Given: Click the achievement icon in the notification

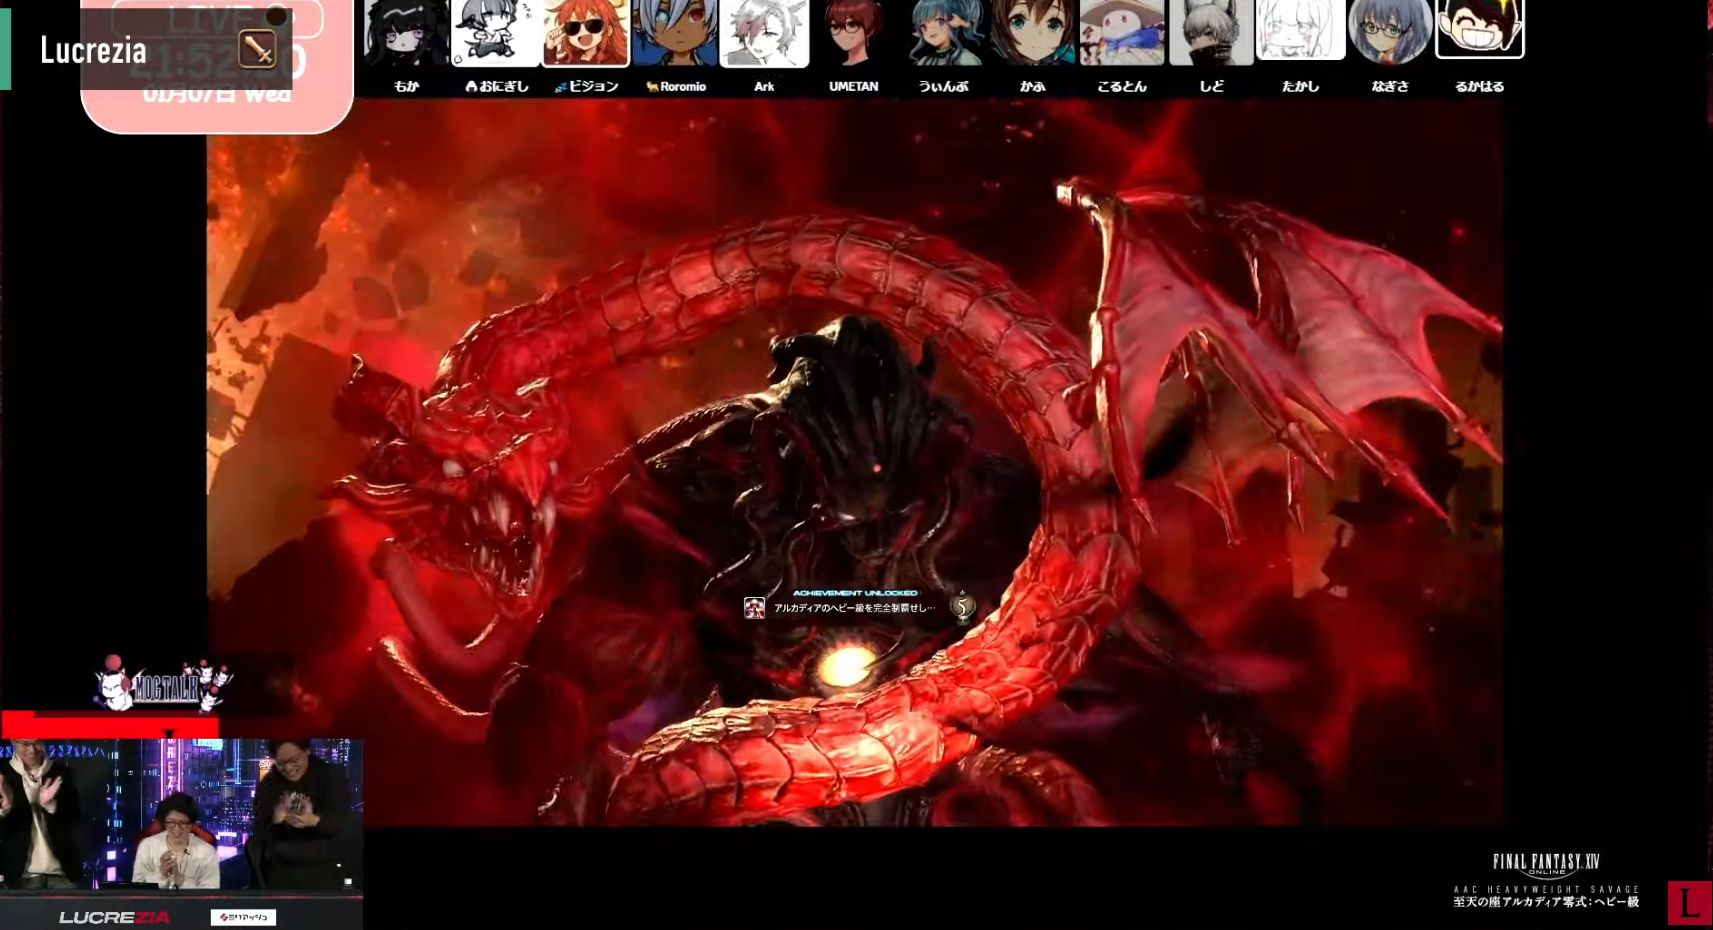Looking at the screenshot, I should [x=754, y=607].
